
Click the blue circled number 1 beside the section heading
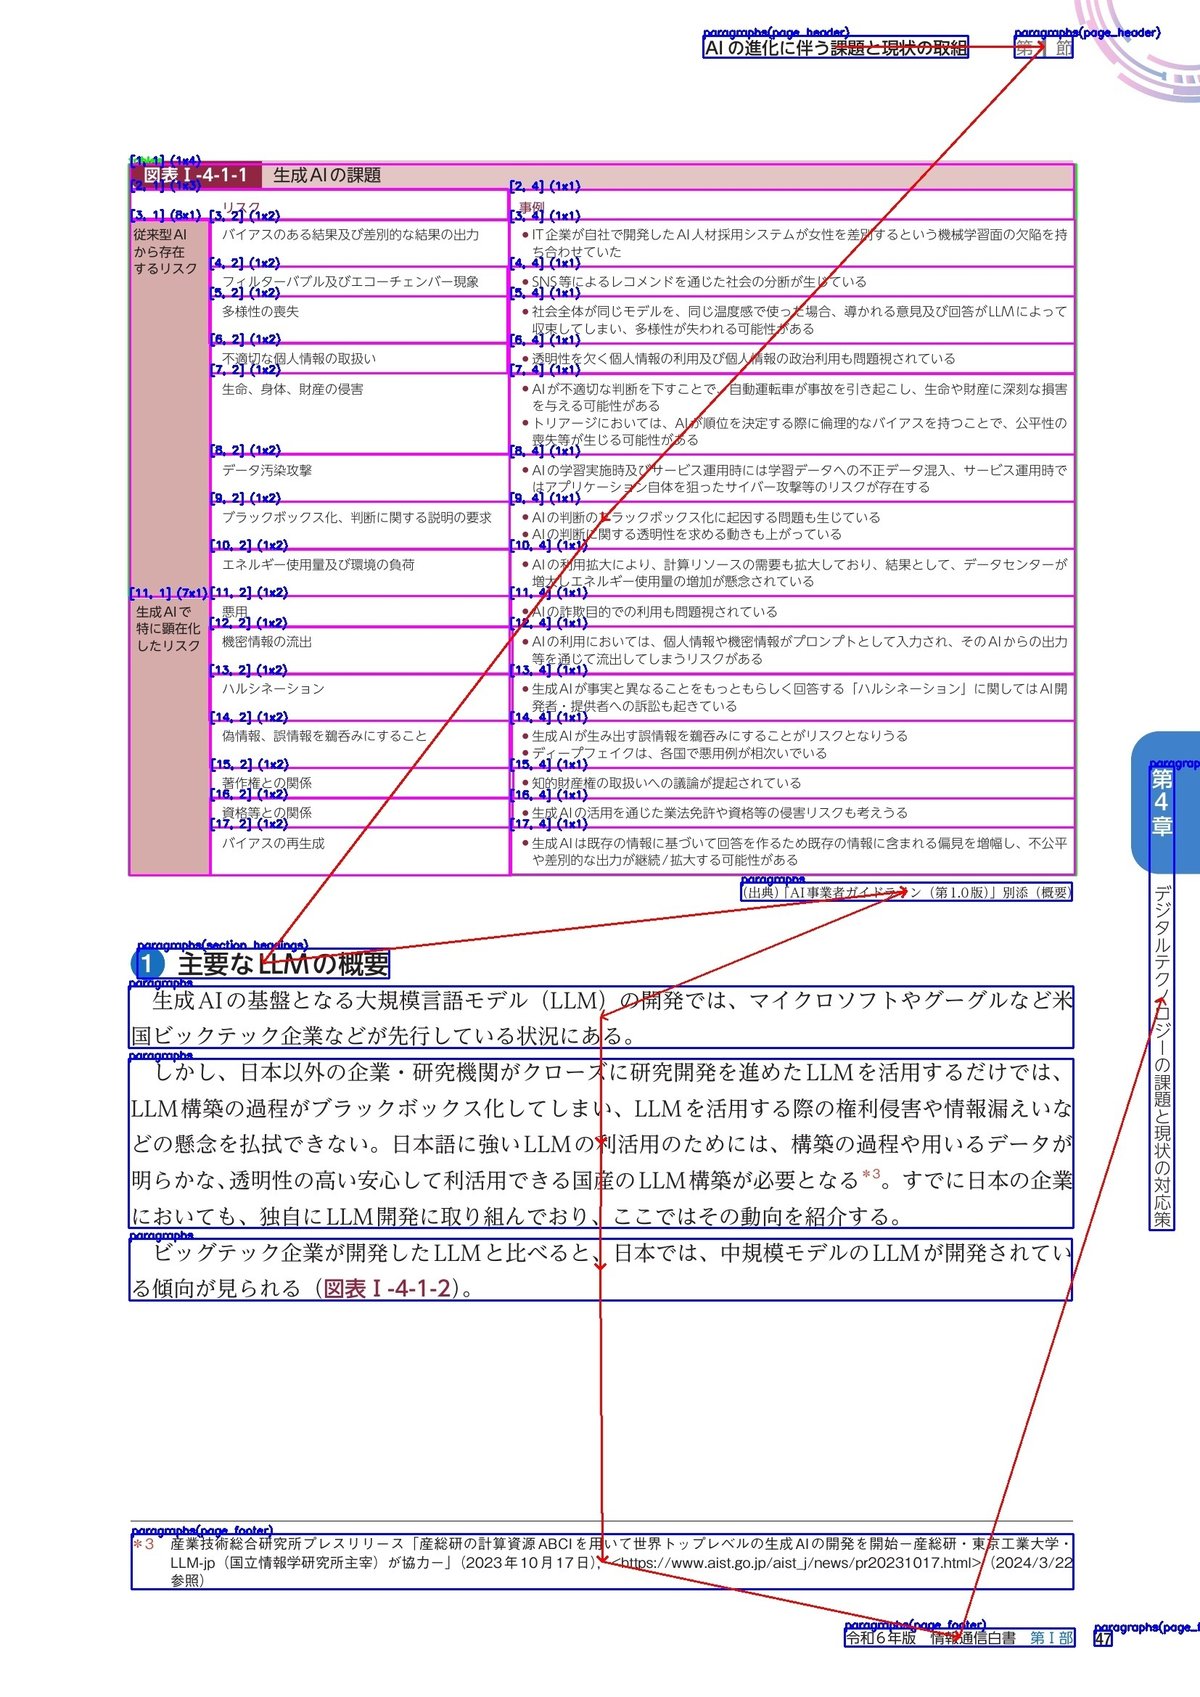(147, 964)
